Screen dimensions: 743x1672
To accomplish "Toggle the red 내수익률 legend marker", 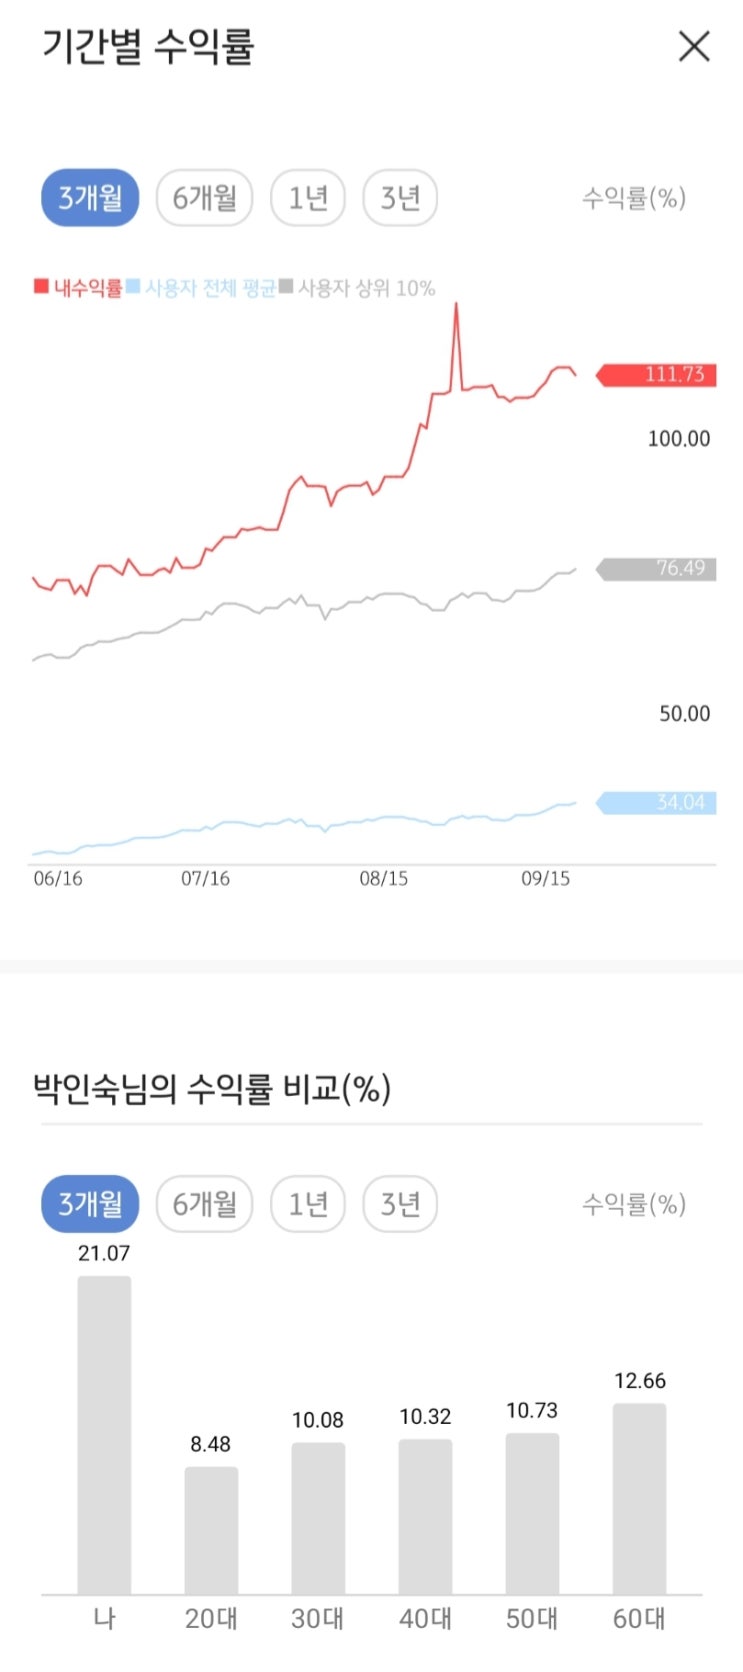I will (x=41, y=287).
